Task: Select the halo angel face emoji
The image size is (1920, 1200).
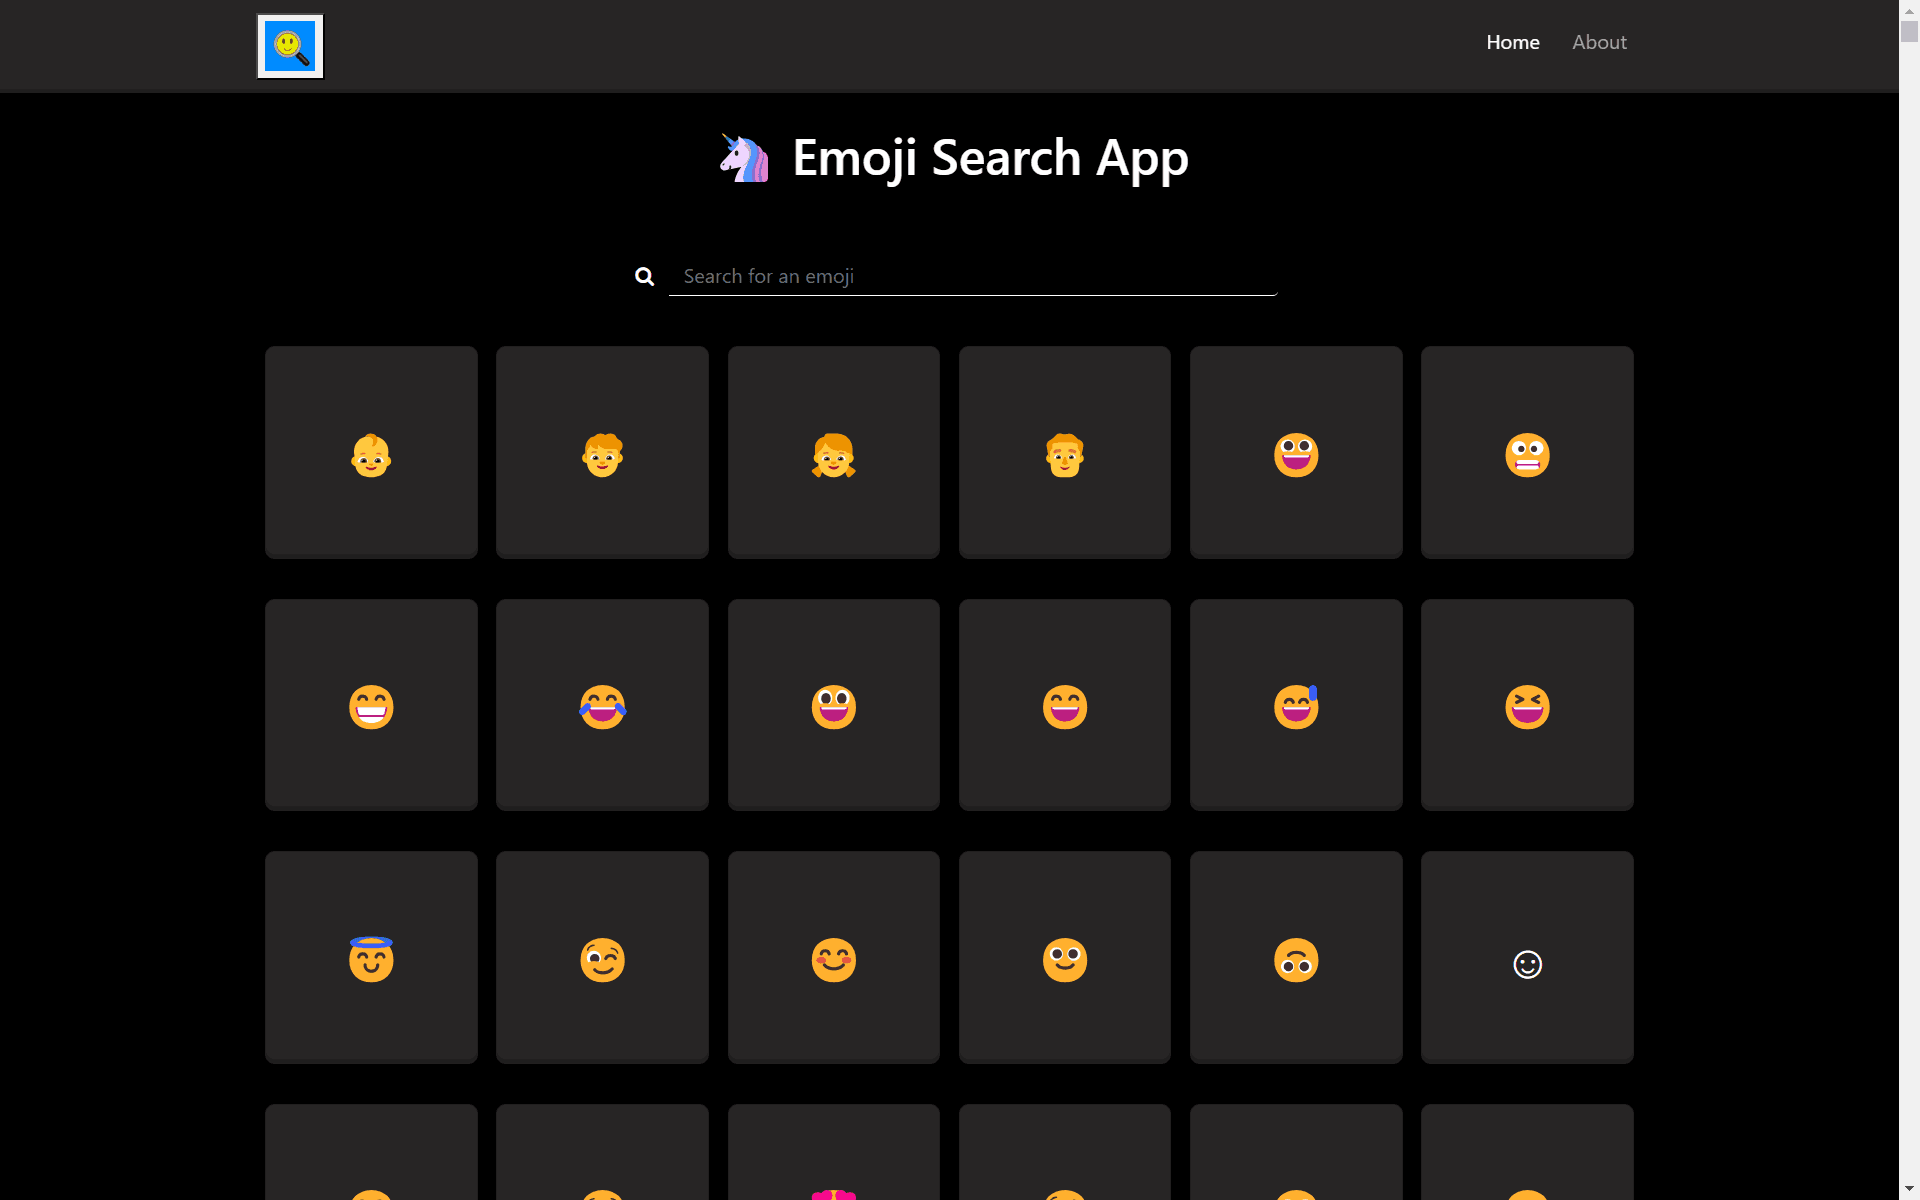Action: (371, 957)
